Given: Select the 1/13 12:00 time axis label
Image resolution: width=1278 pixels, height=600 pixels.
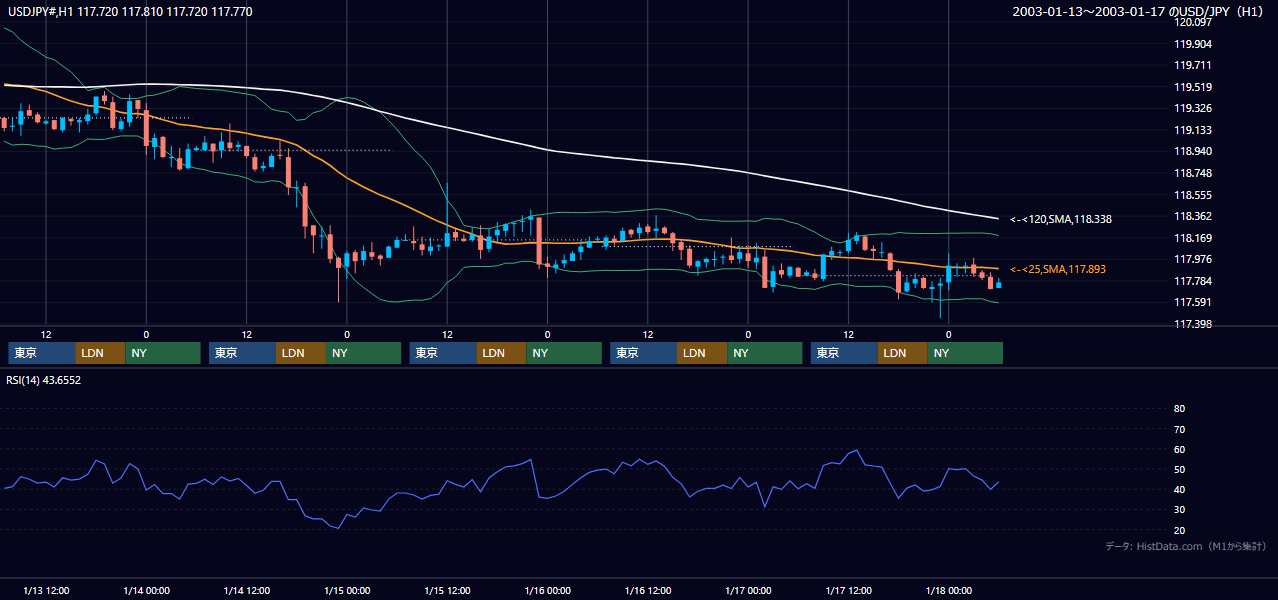Looking at the screenshot, I should click(x=46, y=590).
